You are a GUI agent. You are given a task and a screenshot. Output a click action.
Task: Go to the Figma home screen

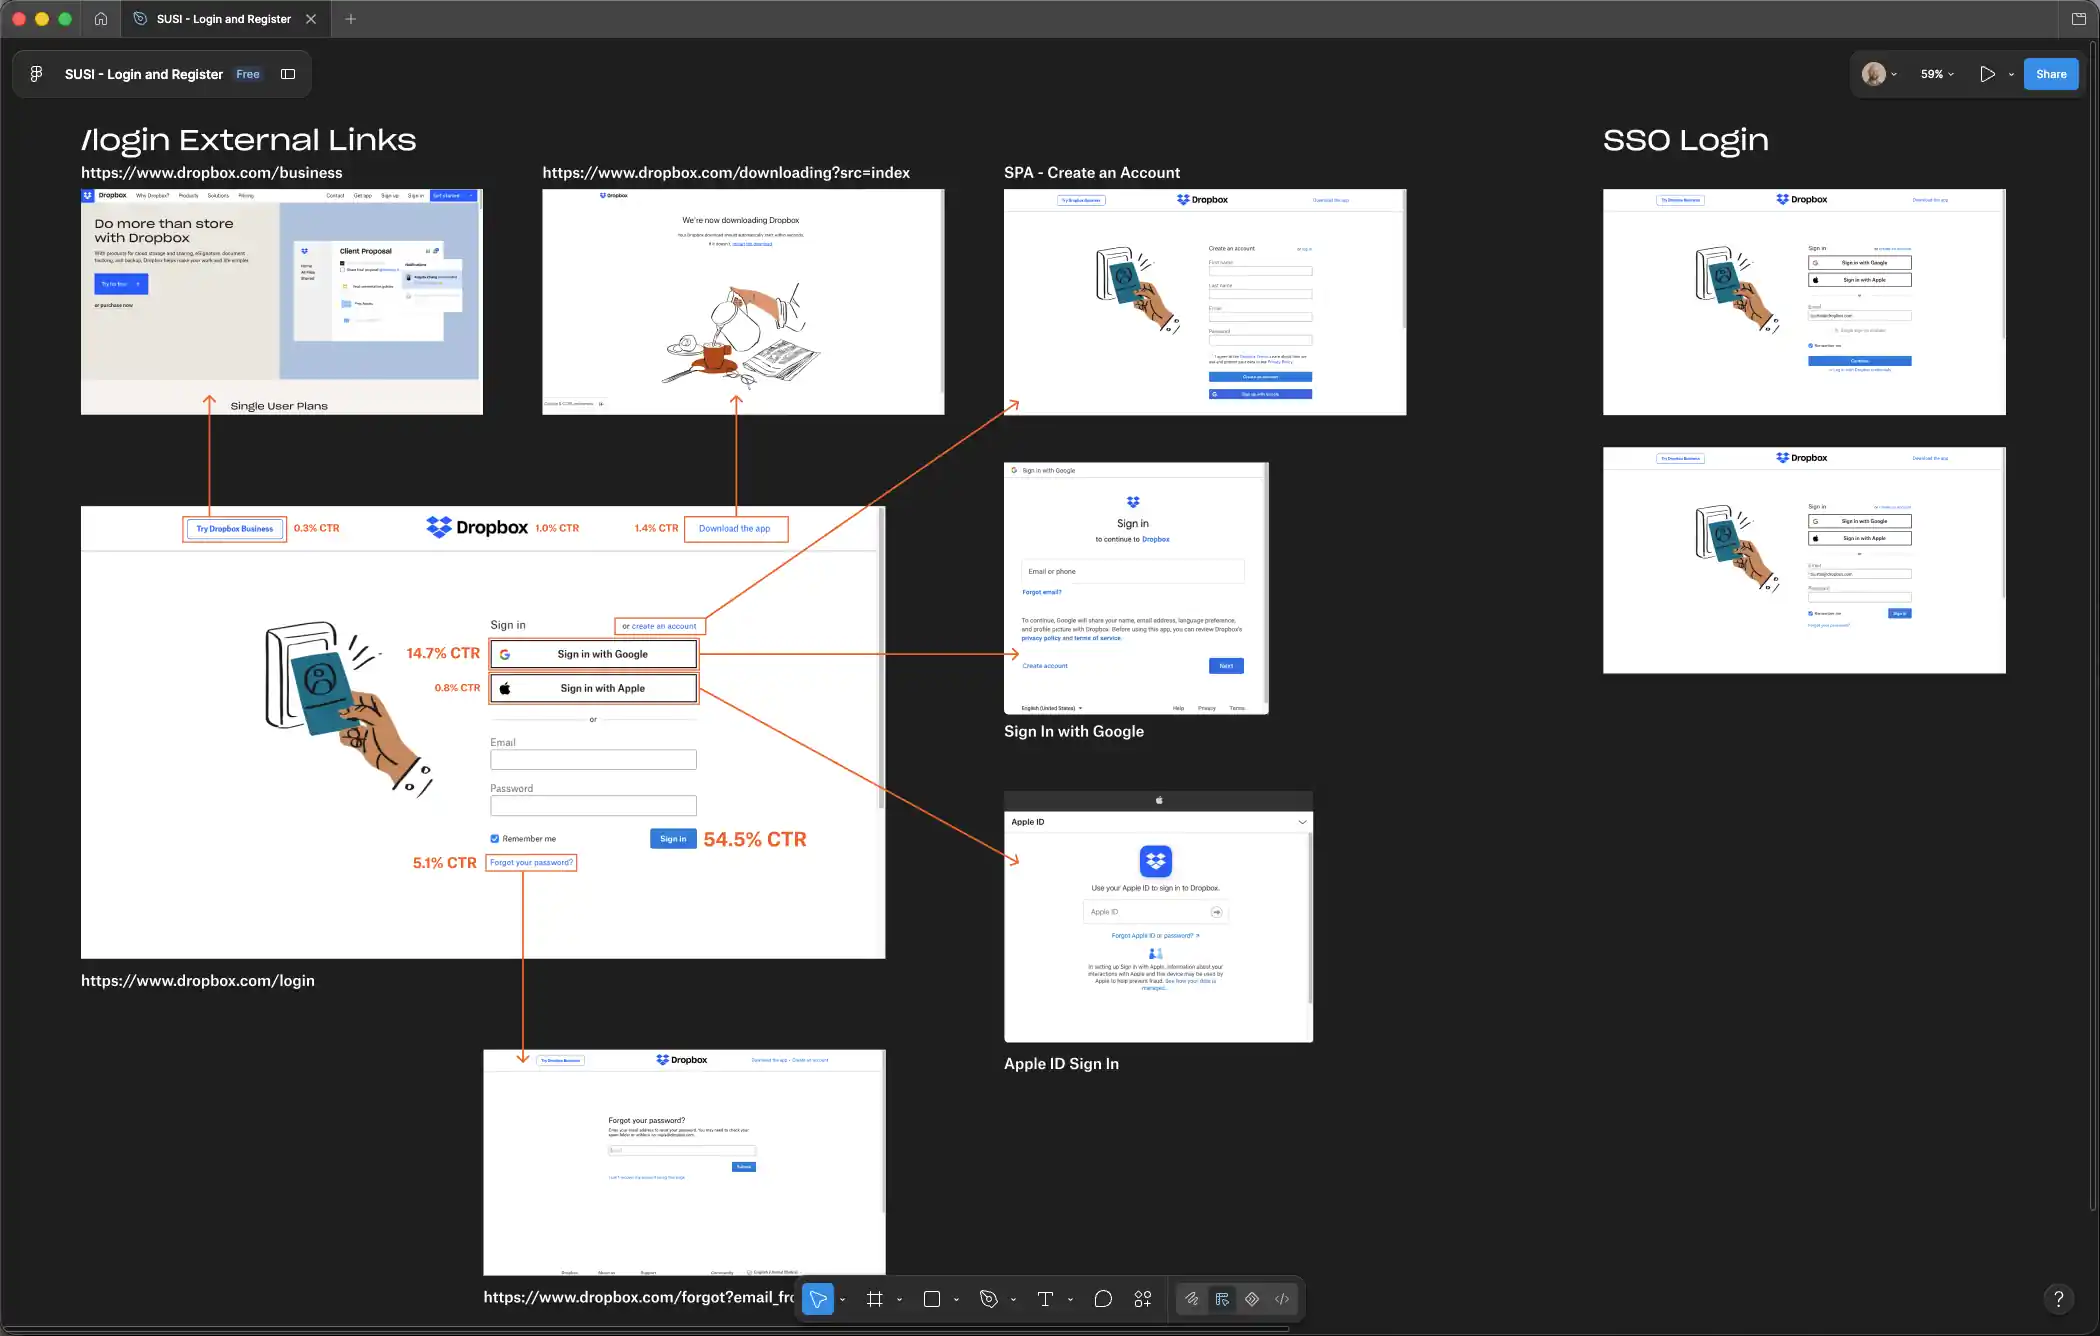tap(101, 19)
